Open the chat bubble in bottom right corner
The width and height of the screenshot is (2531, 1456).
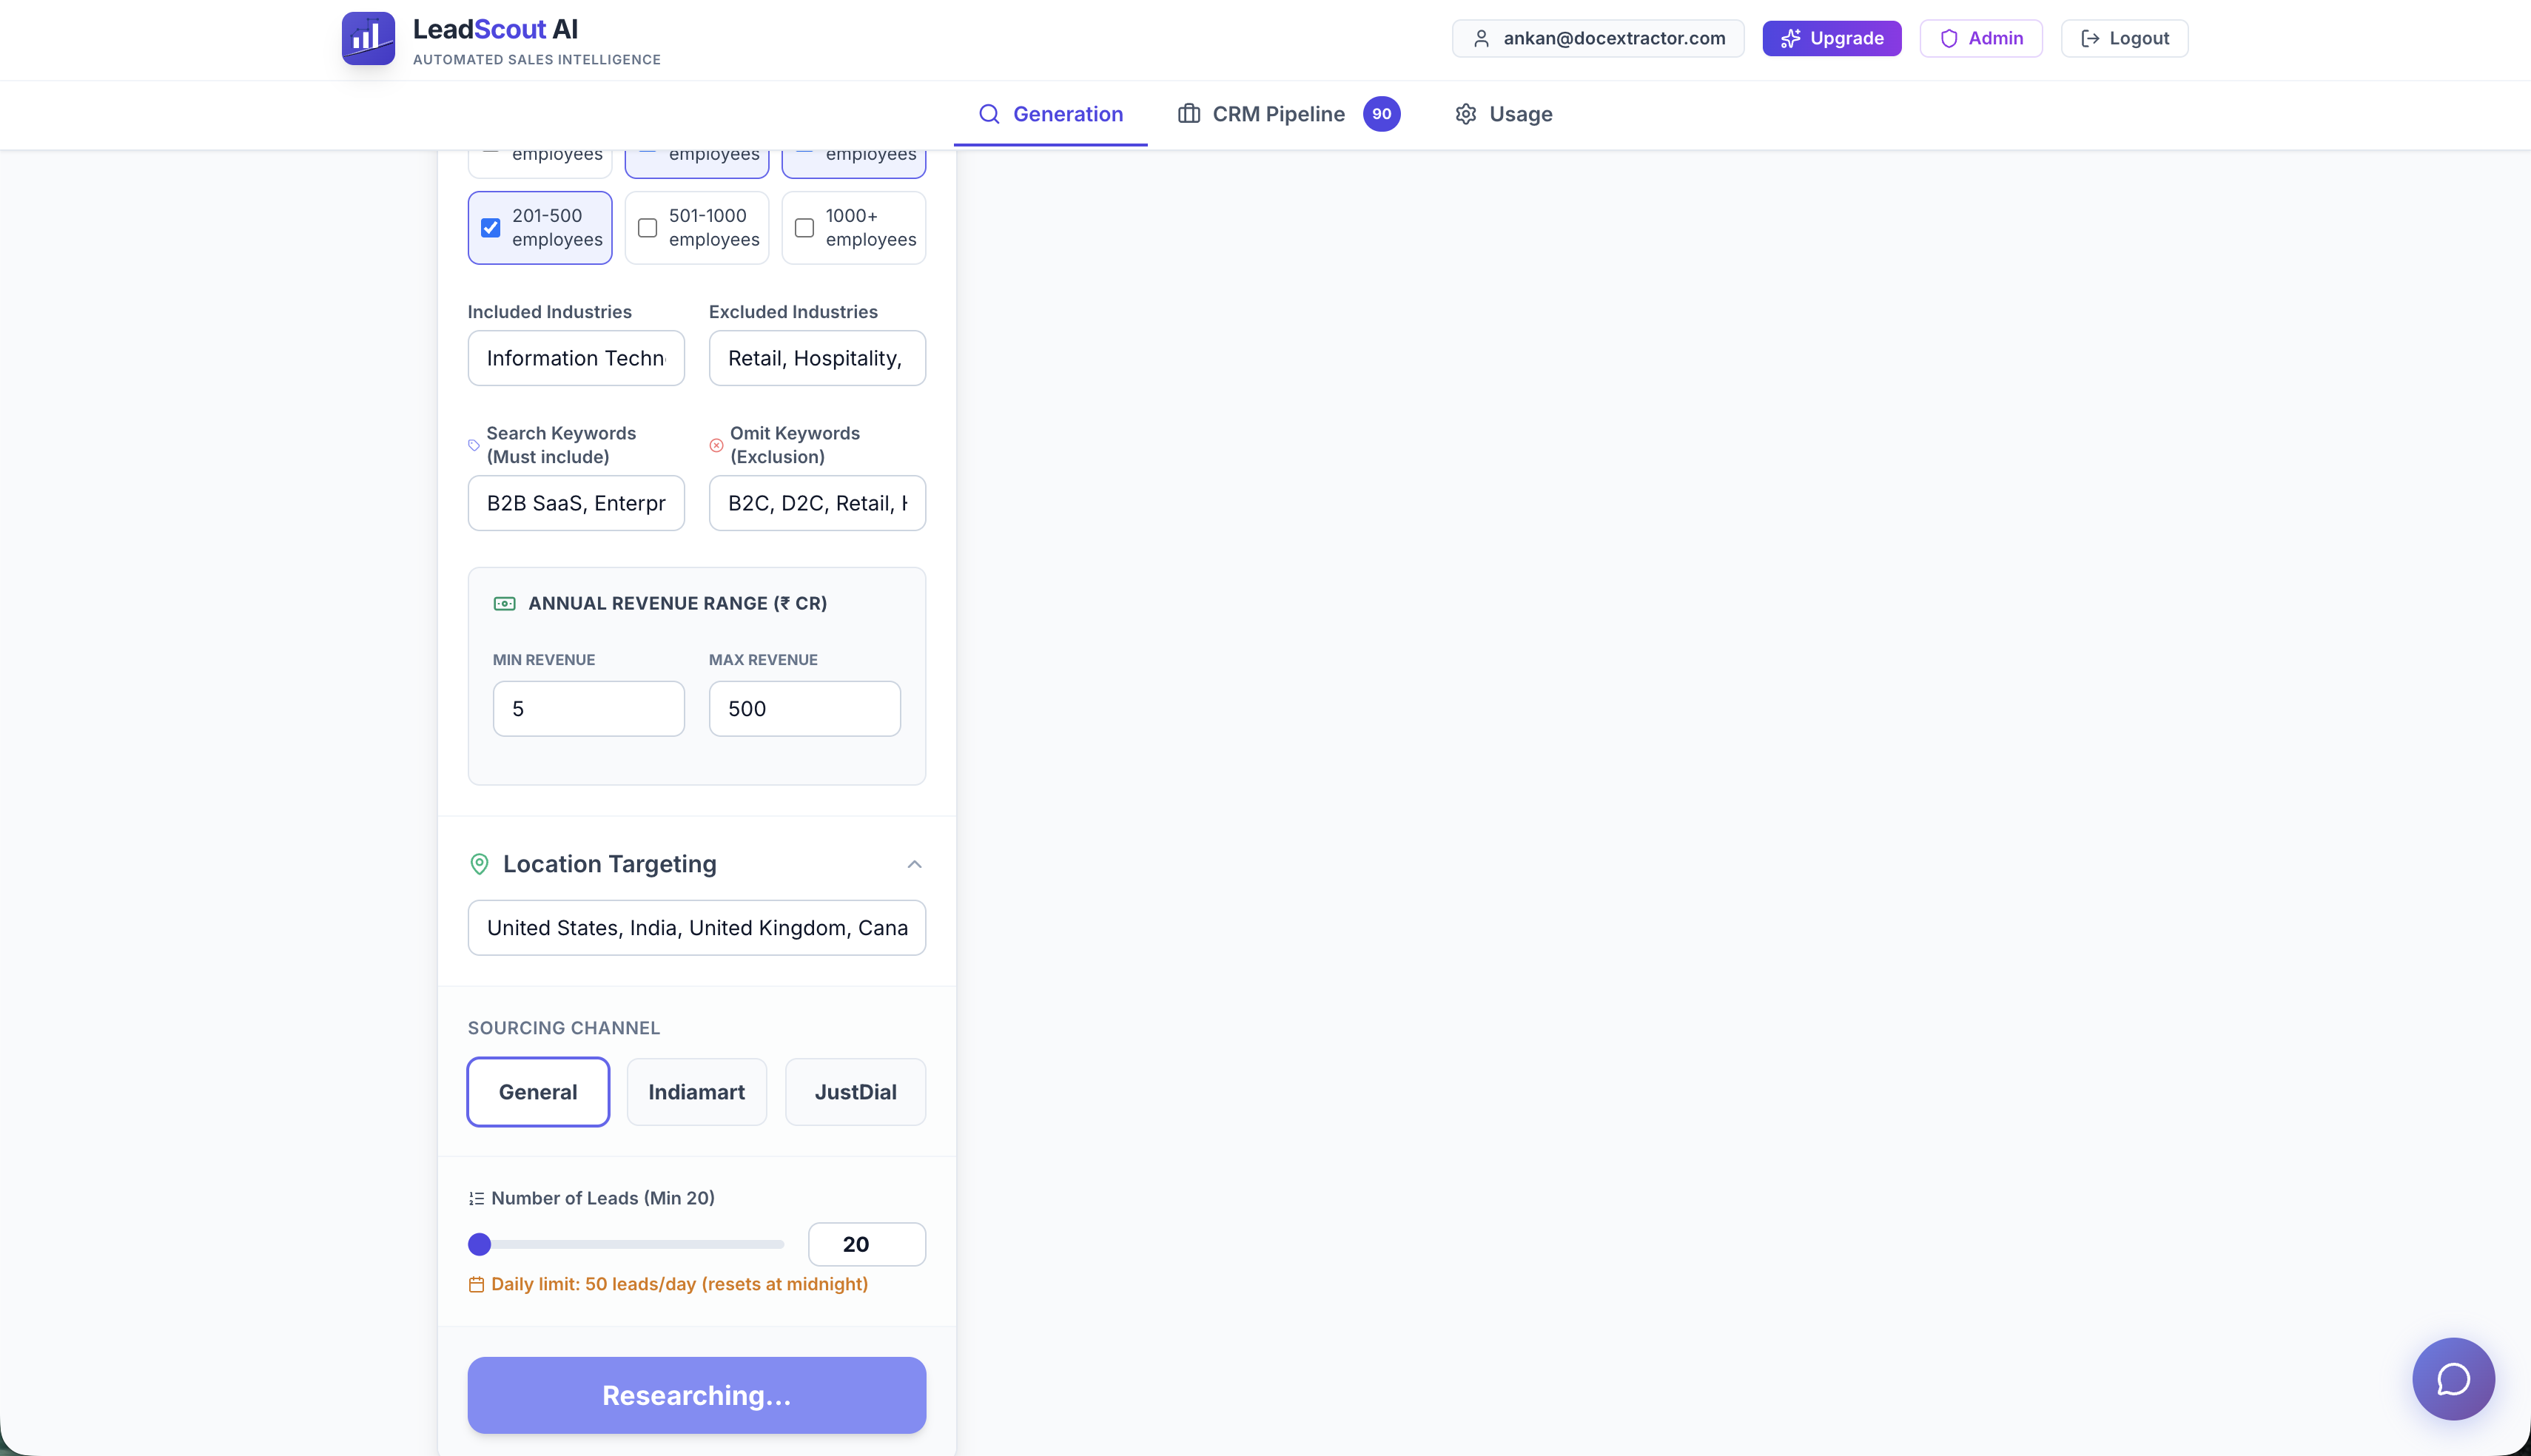[2454, 1379]
